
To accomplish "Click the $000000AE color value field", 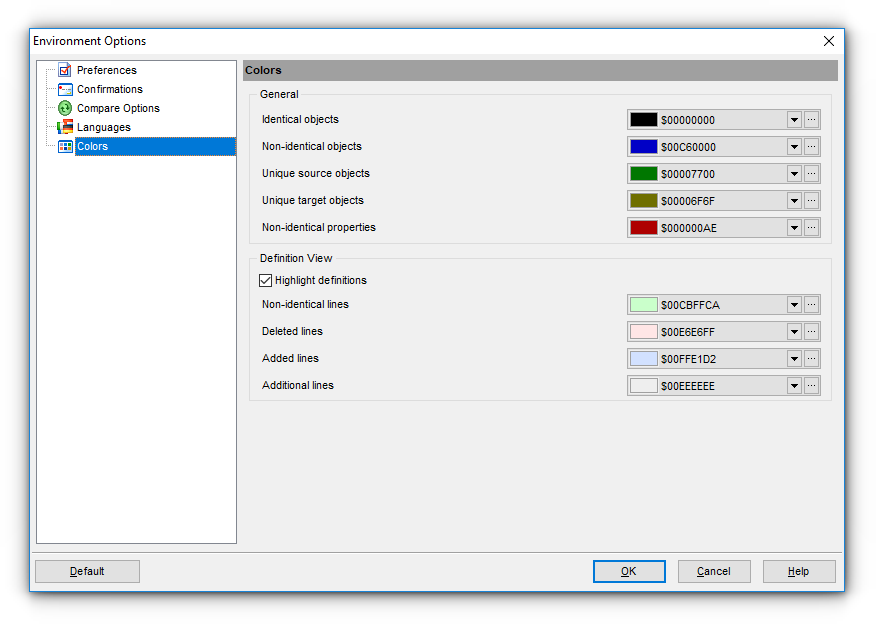I will pyautogui.click(x=722, y=228).
